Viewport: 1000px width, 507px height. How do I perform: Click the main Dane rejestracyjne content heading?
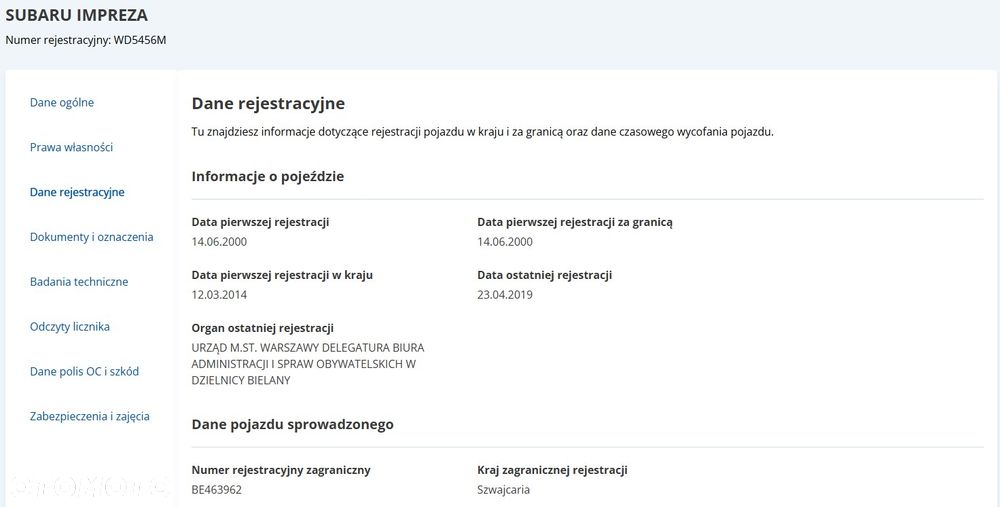pyautogui.click(x=268, y=103)
